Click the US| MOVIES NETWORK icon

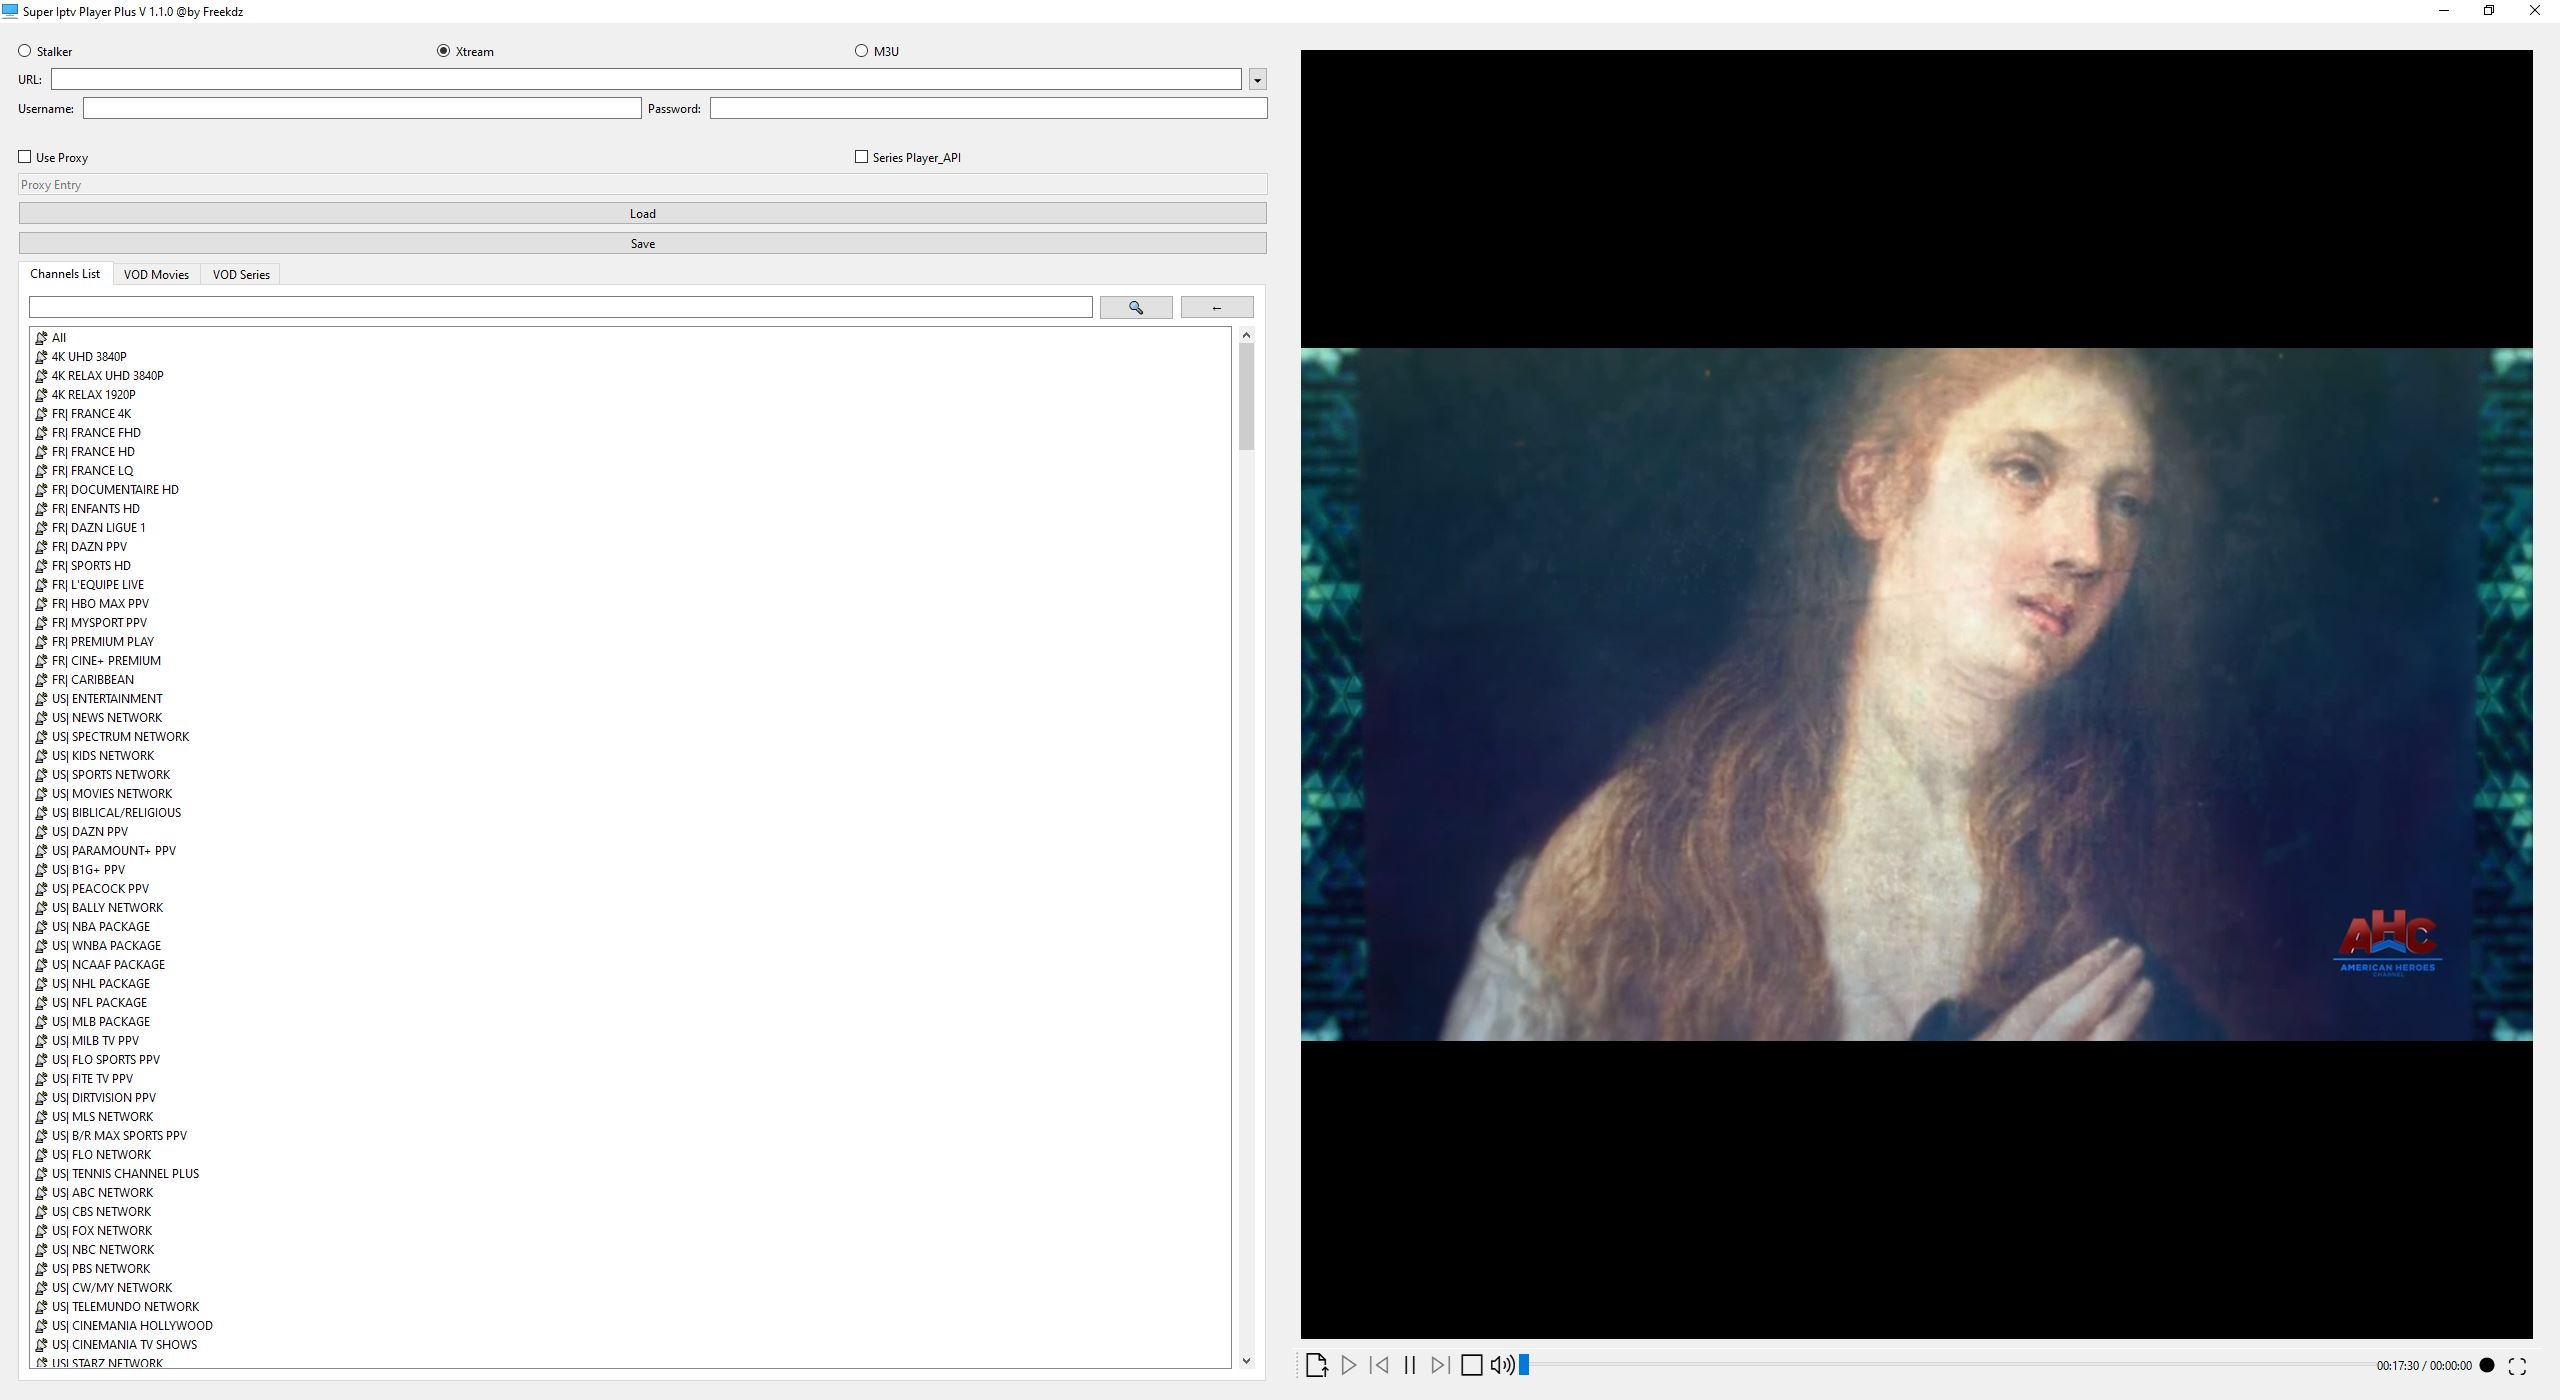(41, 794)
